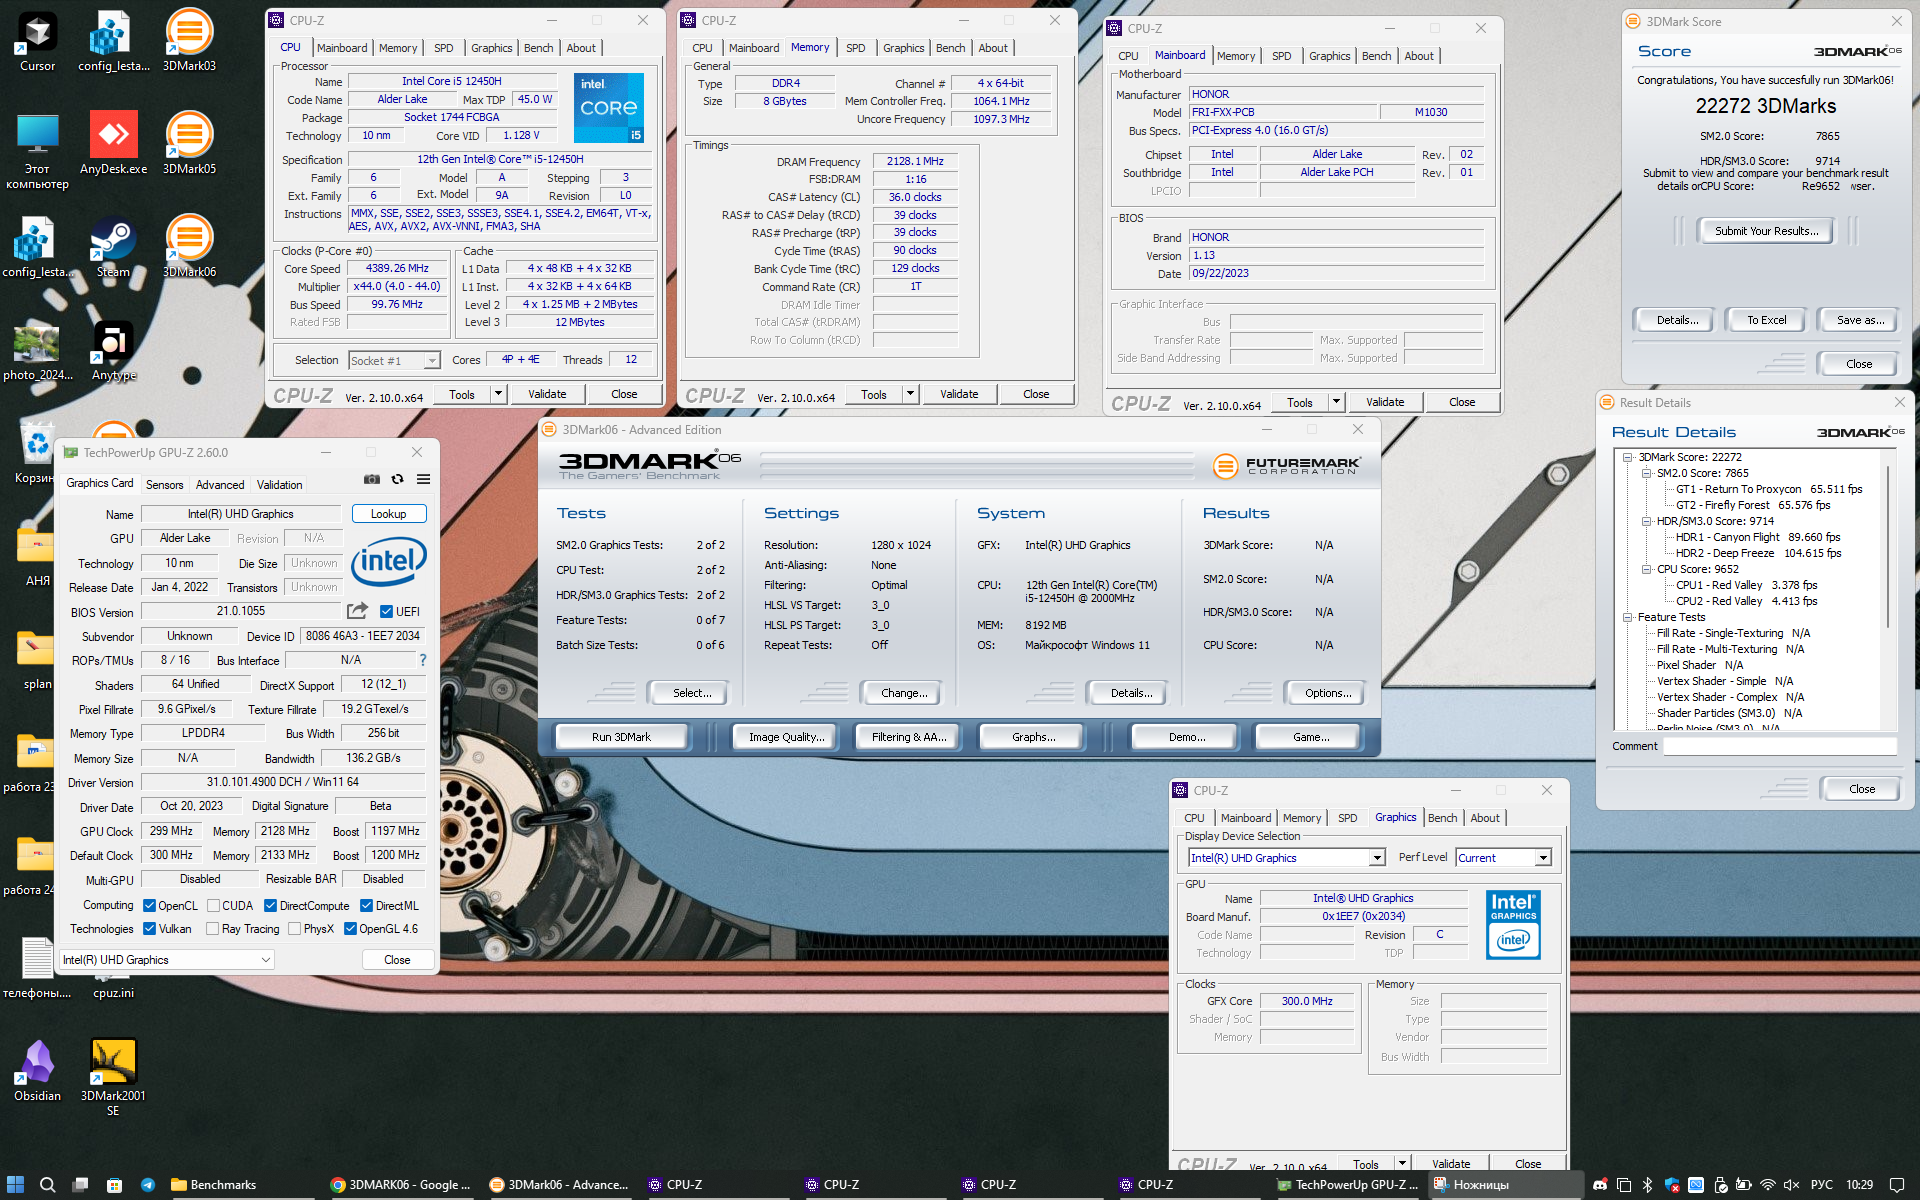The image size is (1920, 1200).
Task: Open Tools dropdown arrow in CPU-Z Mainboard window
Action: click(x=1336, y=402)
